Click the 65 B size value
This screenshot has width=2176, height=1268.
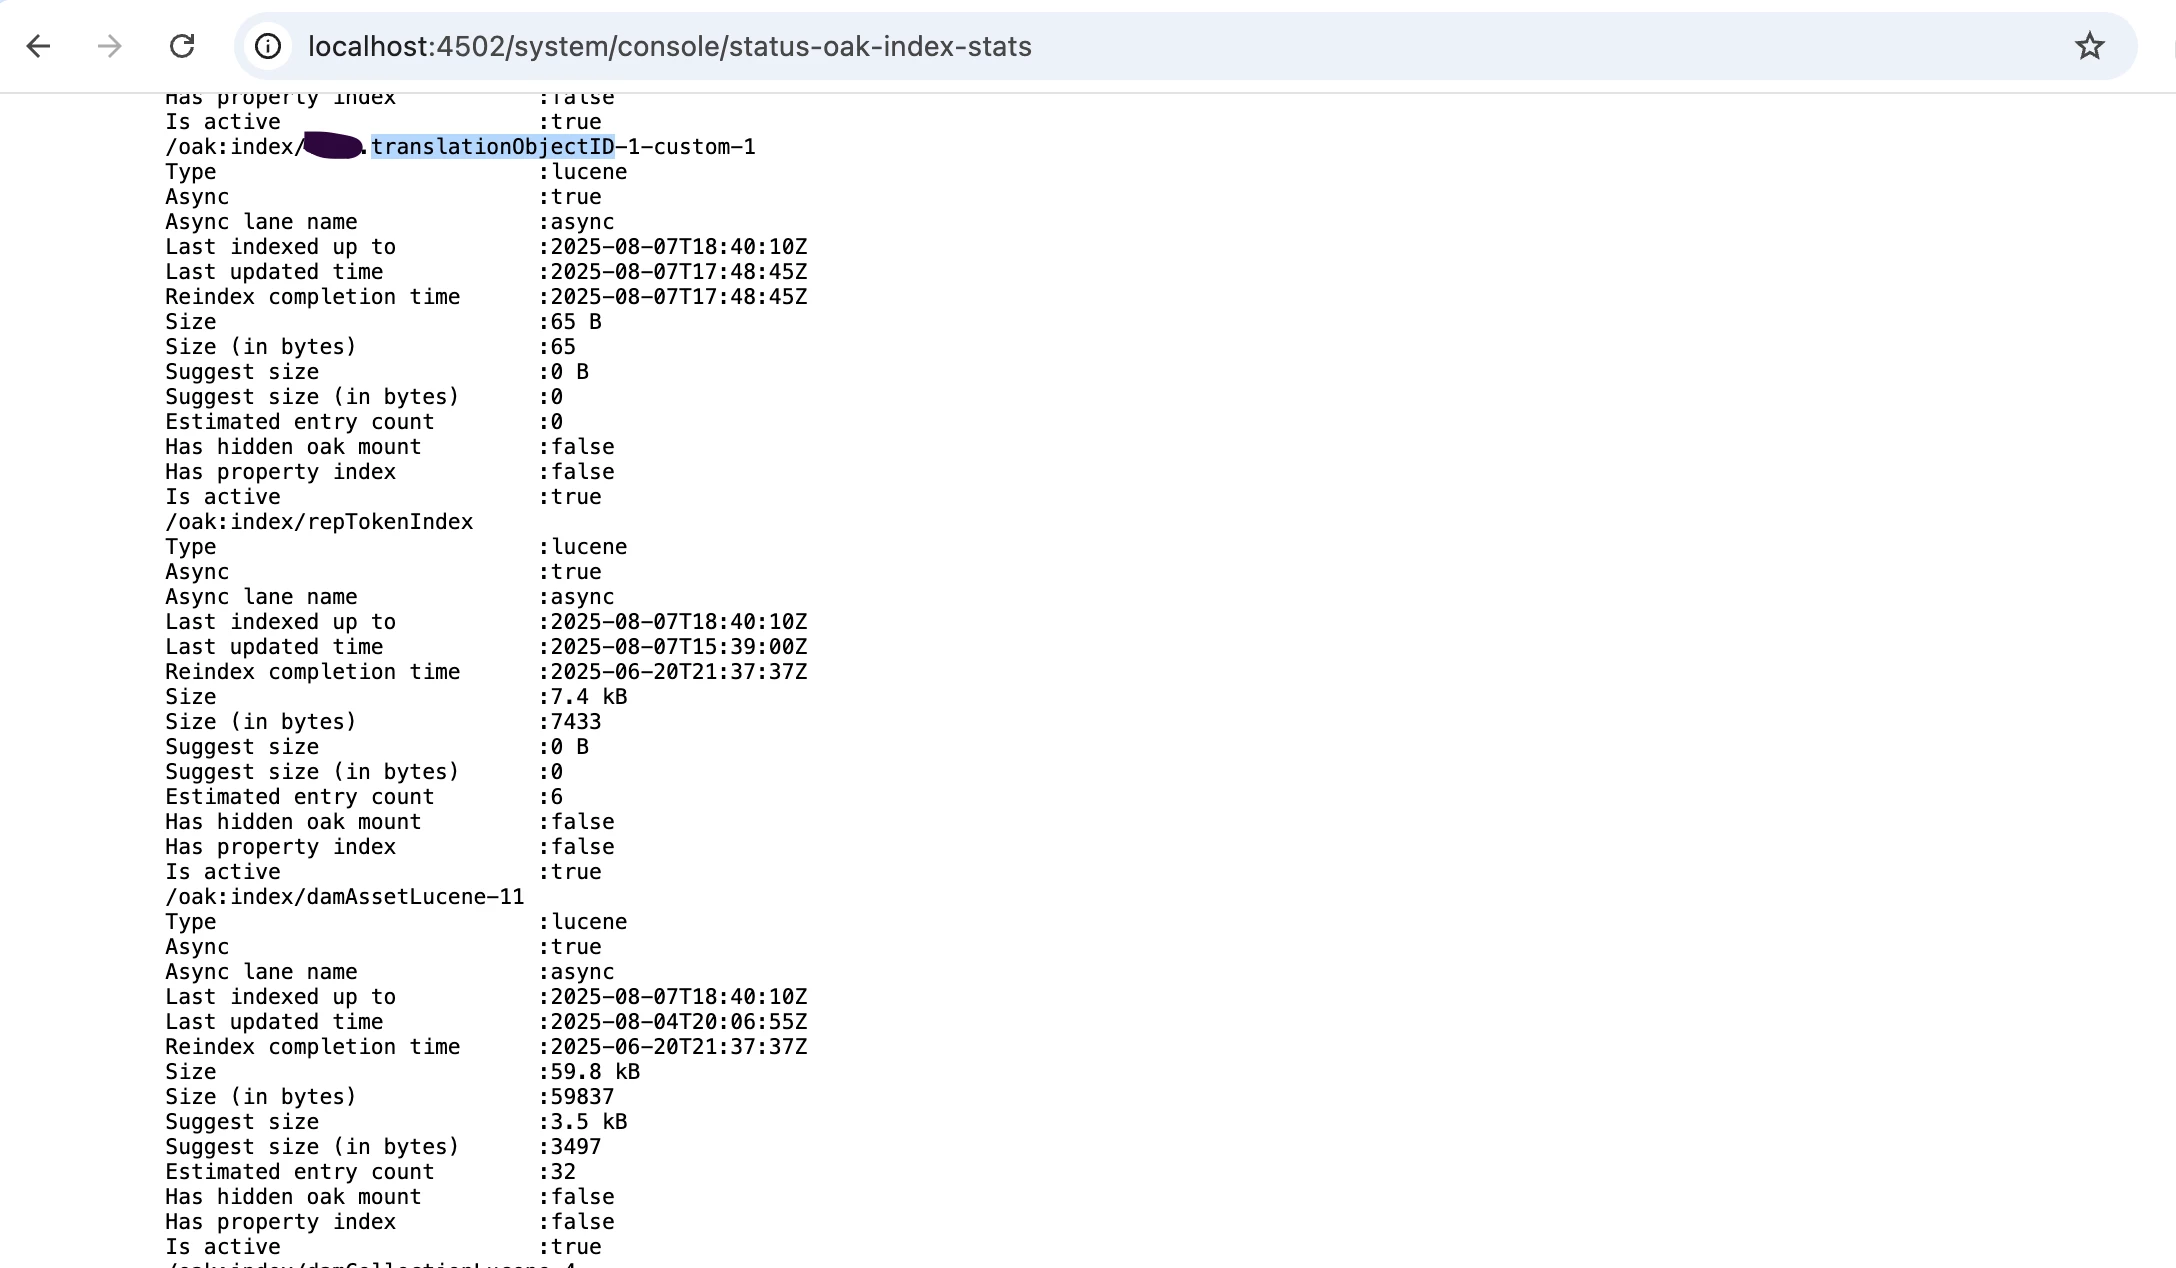pyautogui.click(x=575, y=322)
